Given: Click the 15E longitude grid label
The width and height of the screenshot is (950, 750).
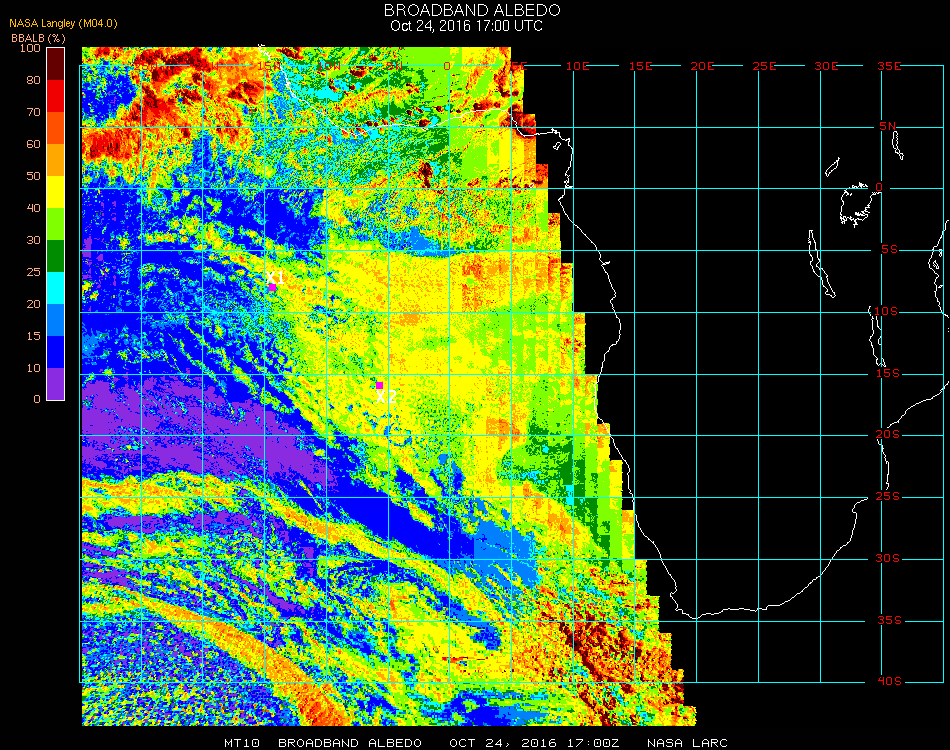Looking at the screenshot, I should [640, 66].
